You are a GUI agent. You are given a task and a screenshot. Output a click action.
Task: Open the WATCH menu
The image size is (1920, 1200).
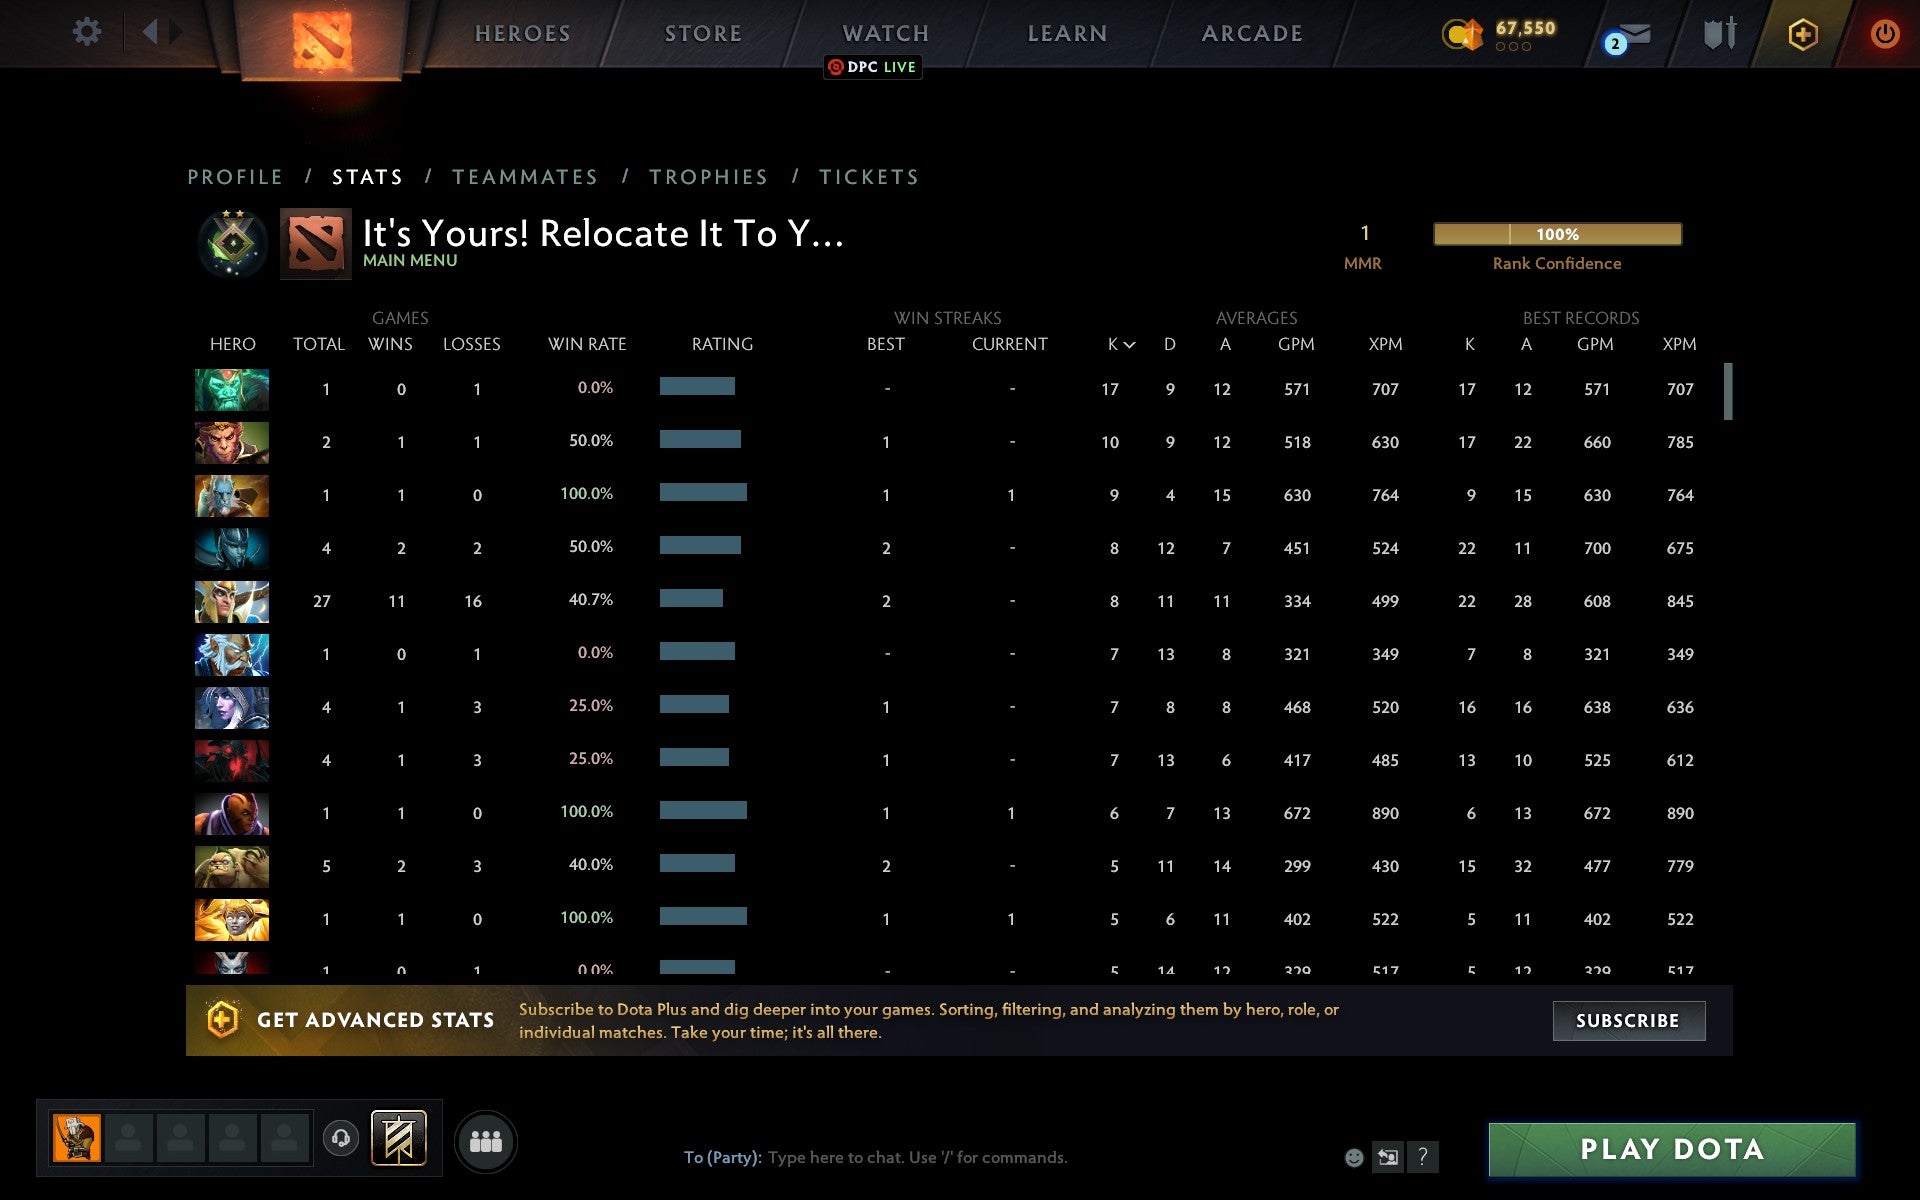coord(884,32)
